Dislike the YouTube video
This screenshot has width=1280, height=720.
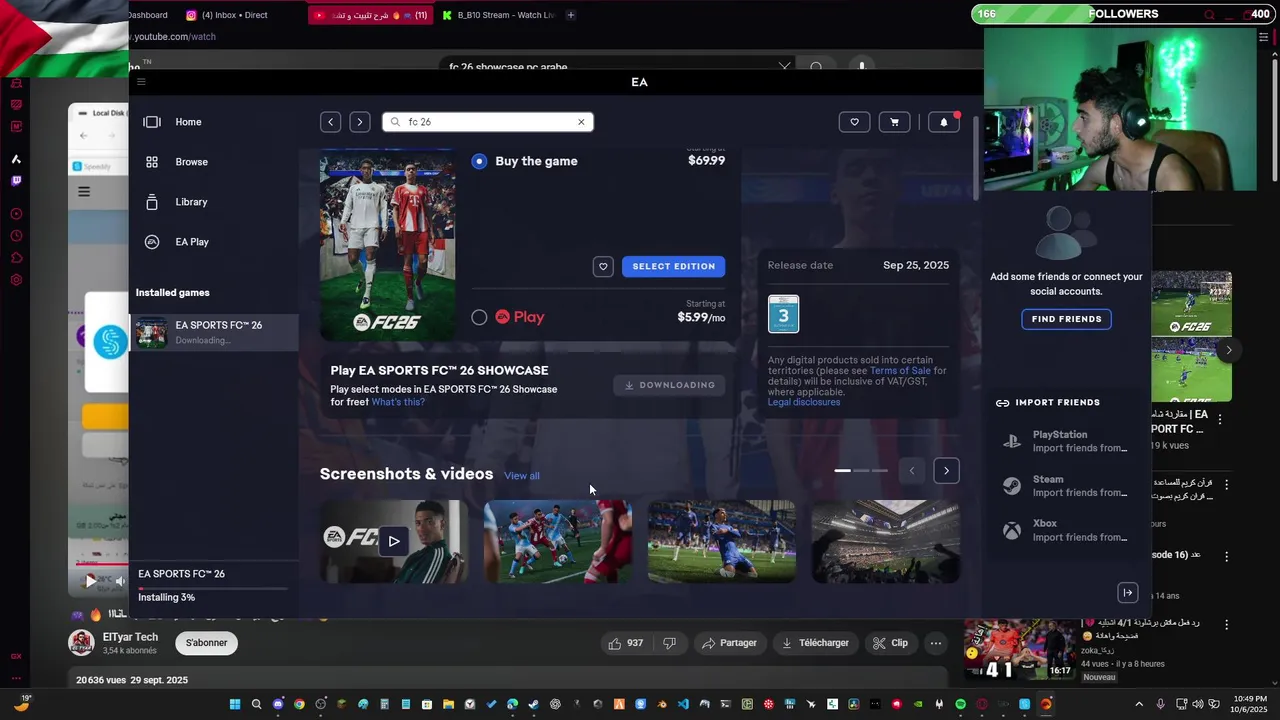tap(671, 643)
